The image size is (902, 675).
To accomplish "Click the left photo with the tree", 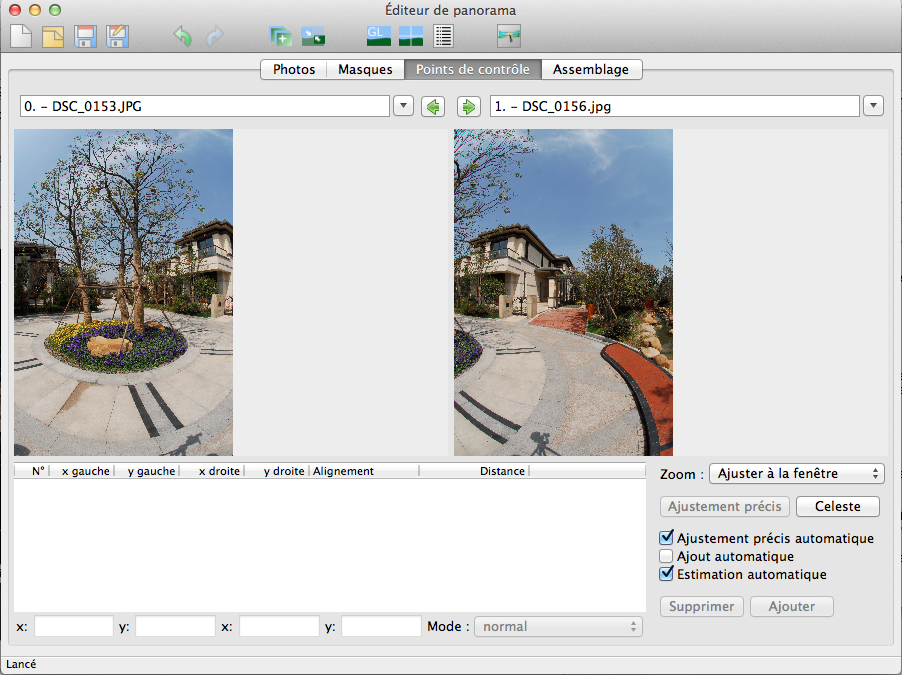I will [x=123, y=292].
